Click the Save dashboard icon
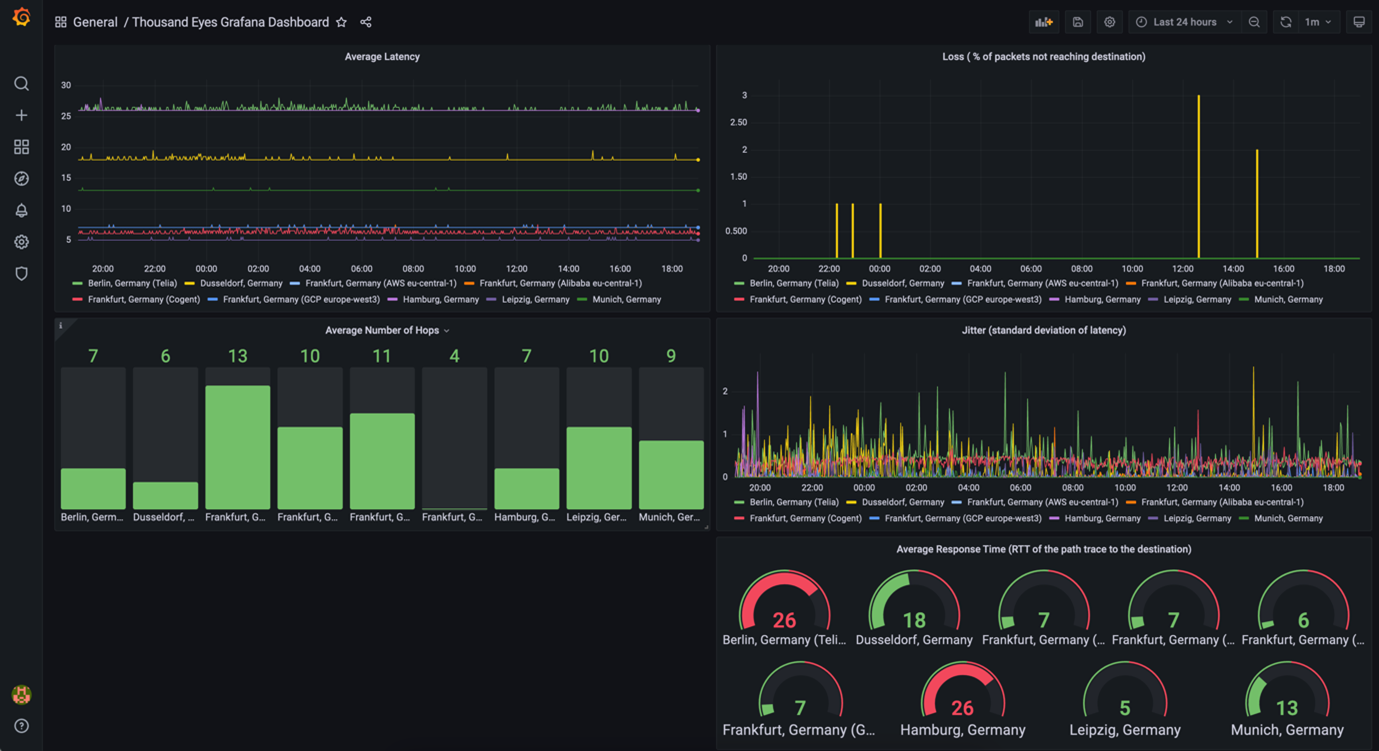1379x751 pixels. [x=1077, y=22]
